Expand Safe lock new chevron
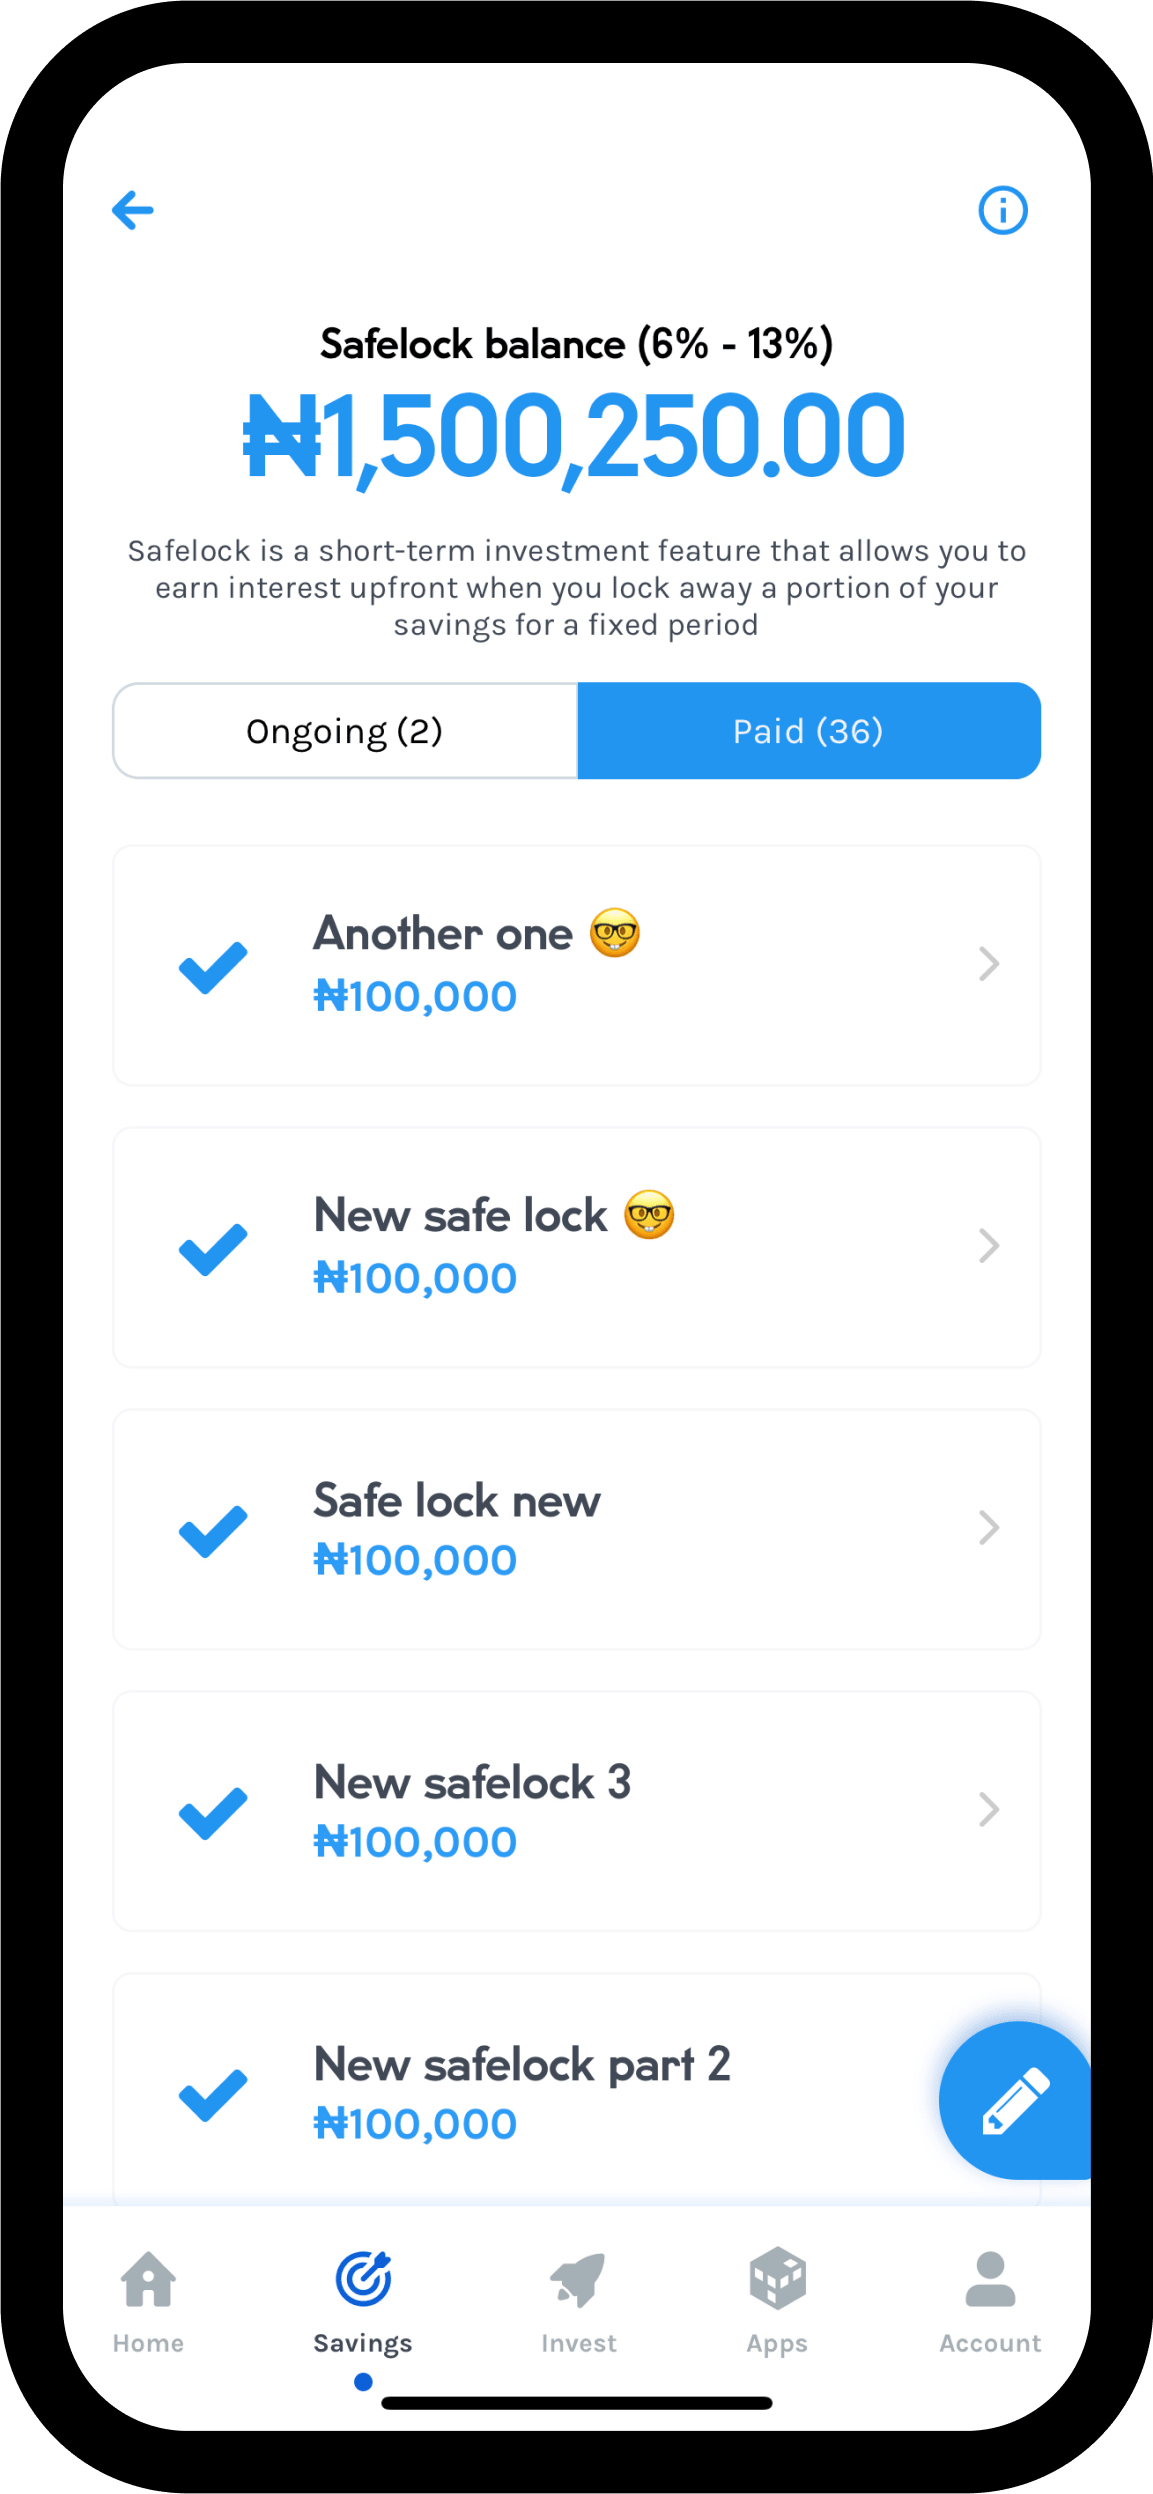This screenshot has width=1153, height=2494. tap(989, 1528)
